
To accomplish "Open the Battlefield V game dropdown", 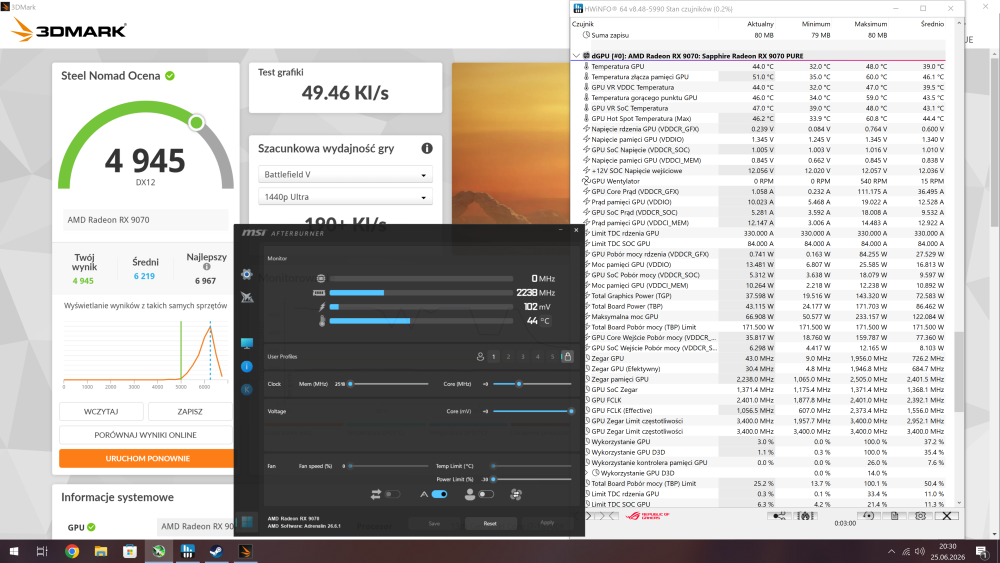I will [345, 174].
